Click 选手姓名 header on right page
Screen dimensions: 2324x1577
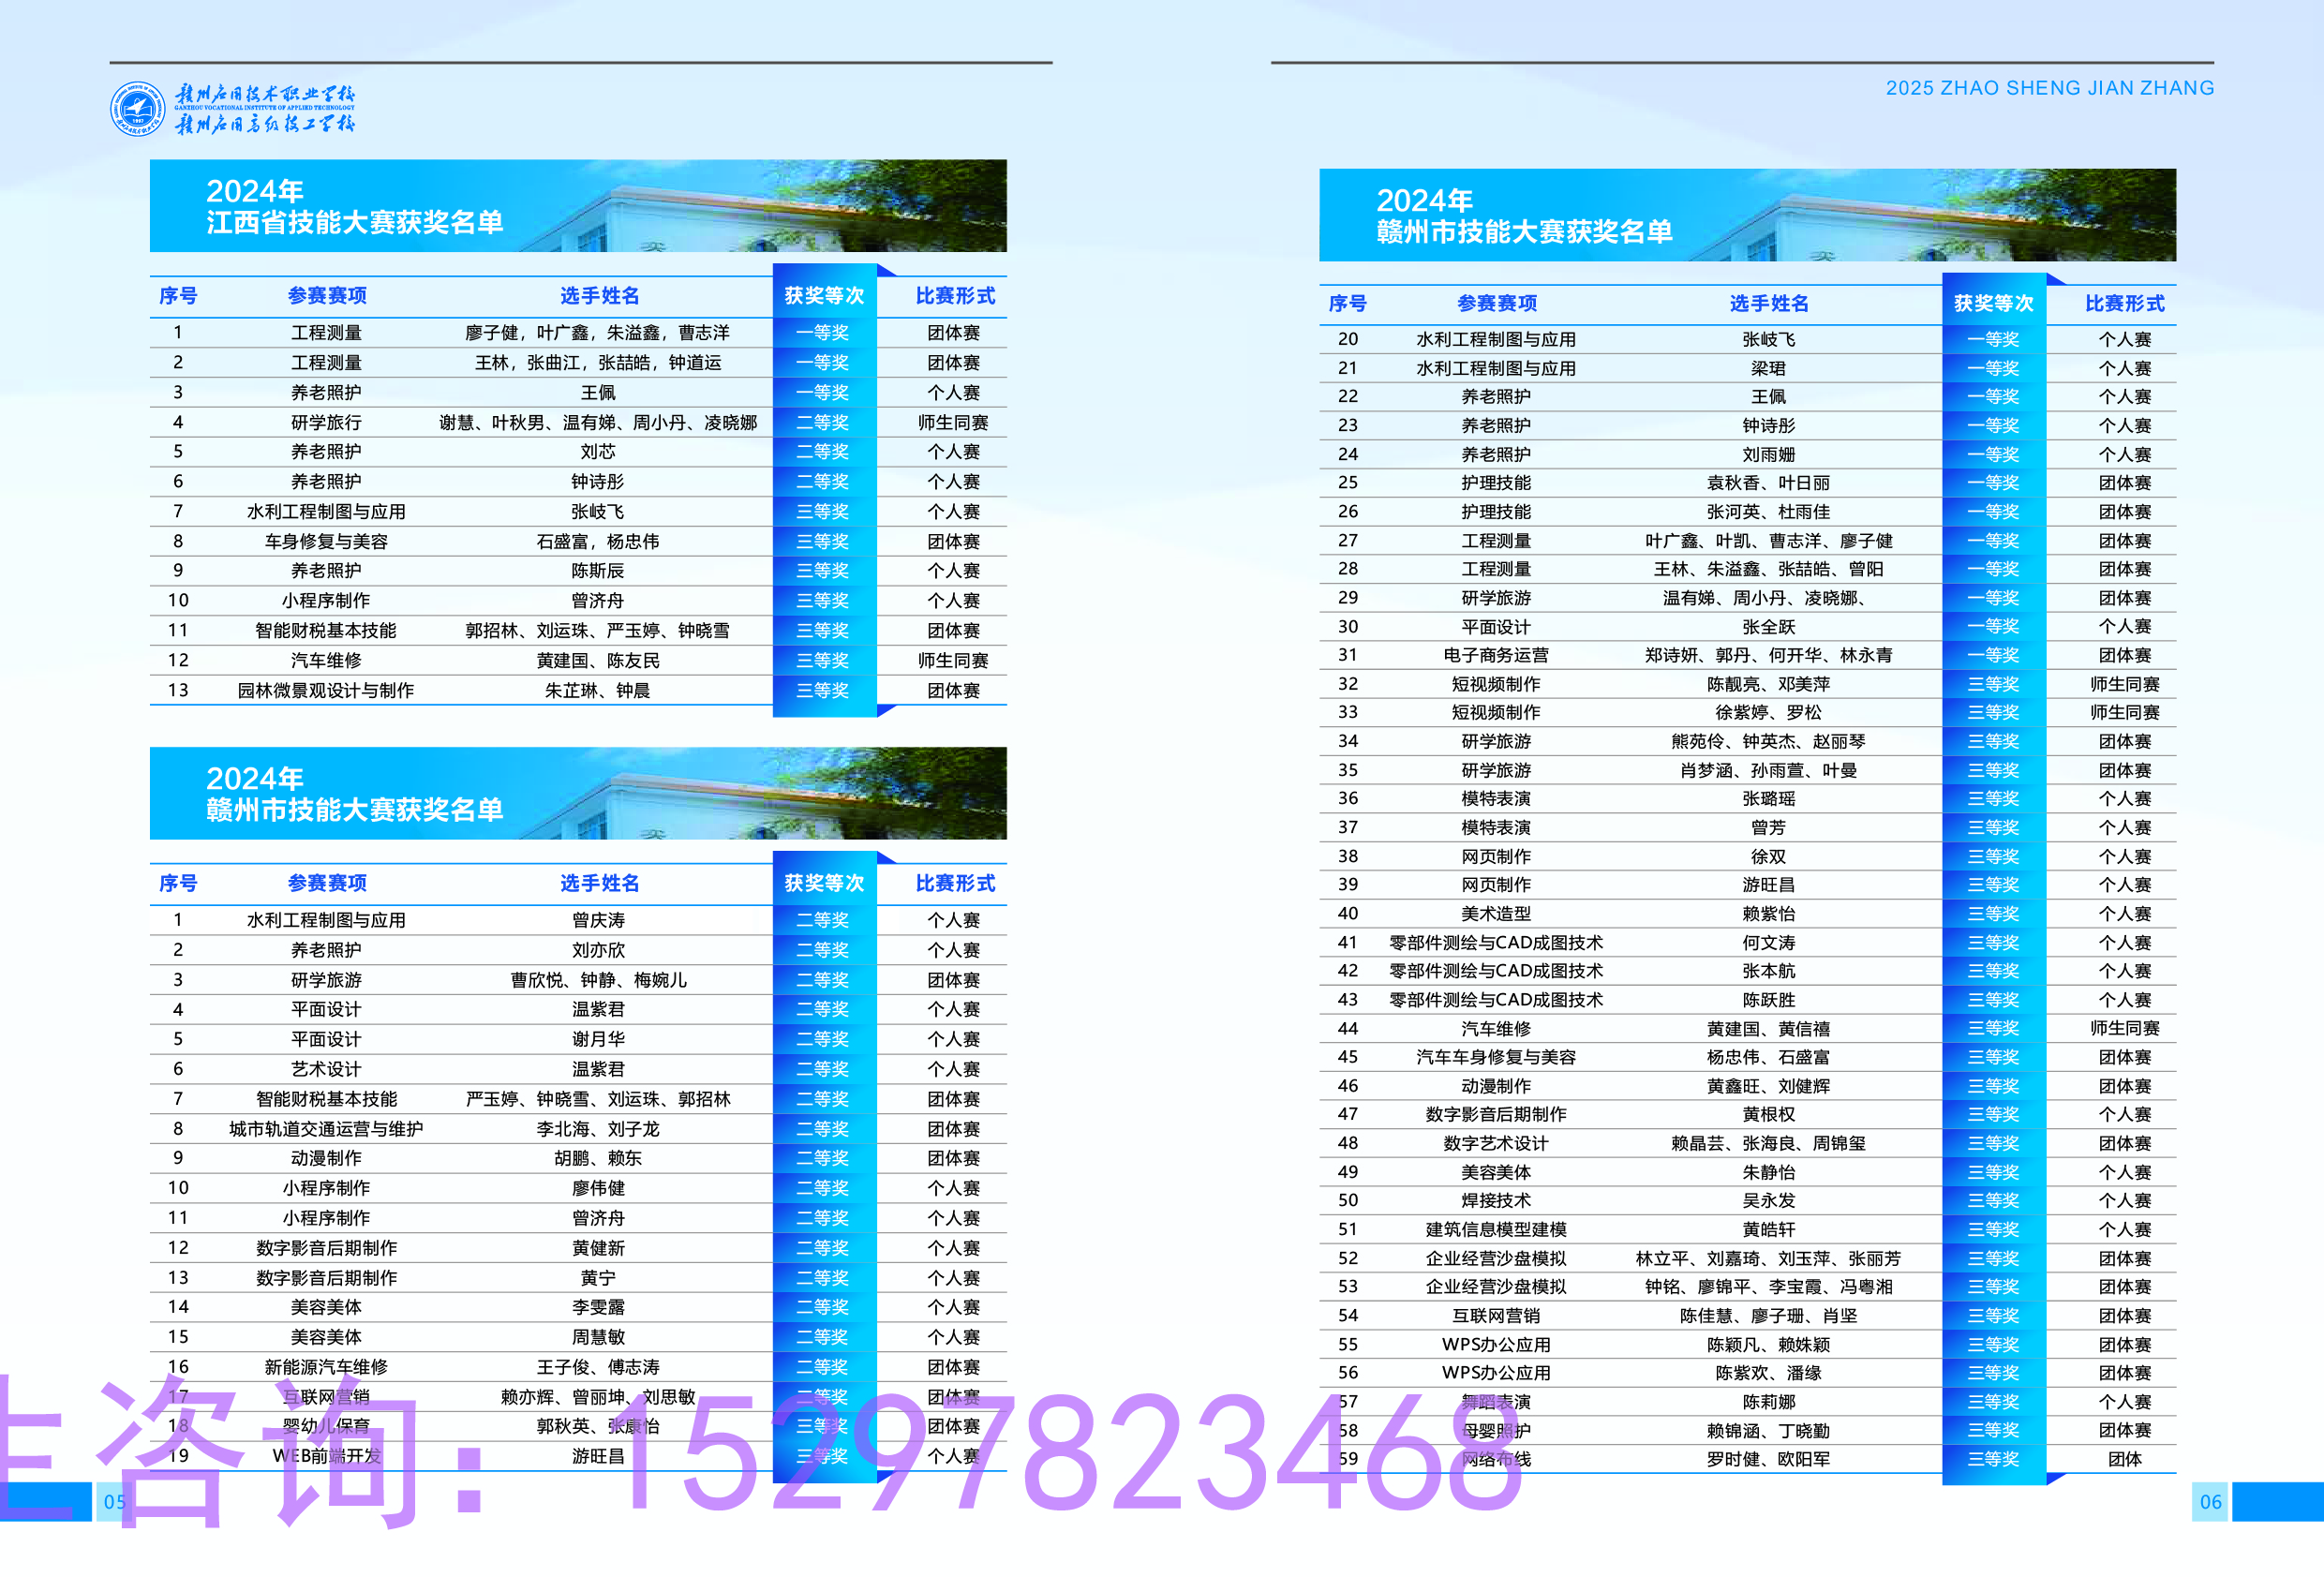pos(1768,303)
